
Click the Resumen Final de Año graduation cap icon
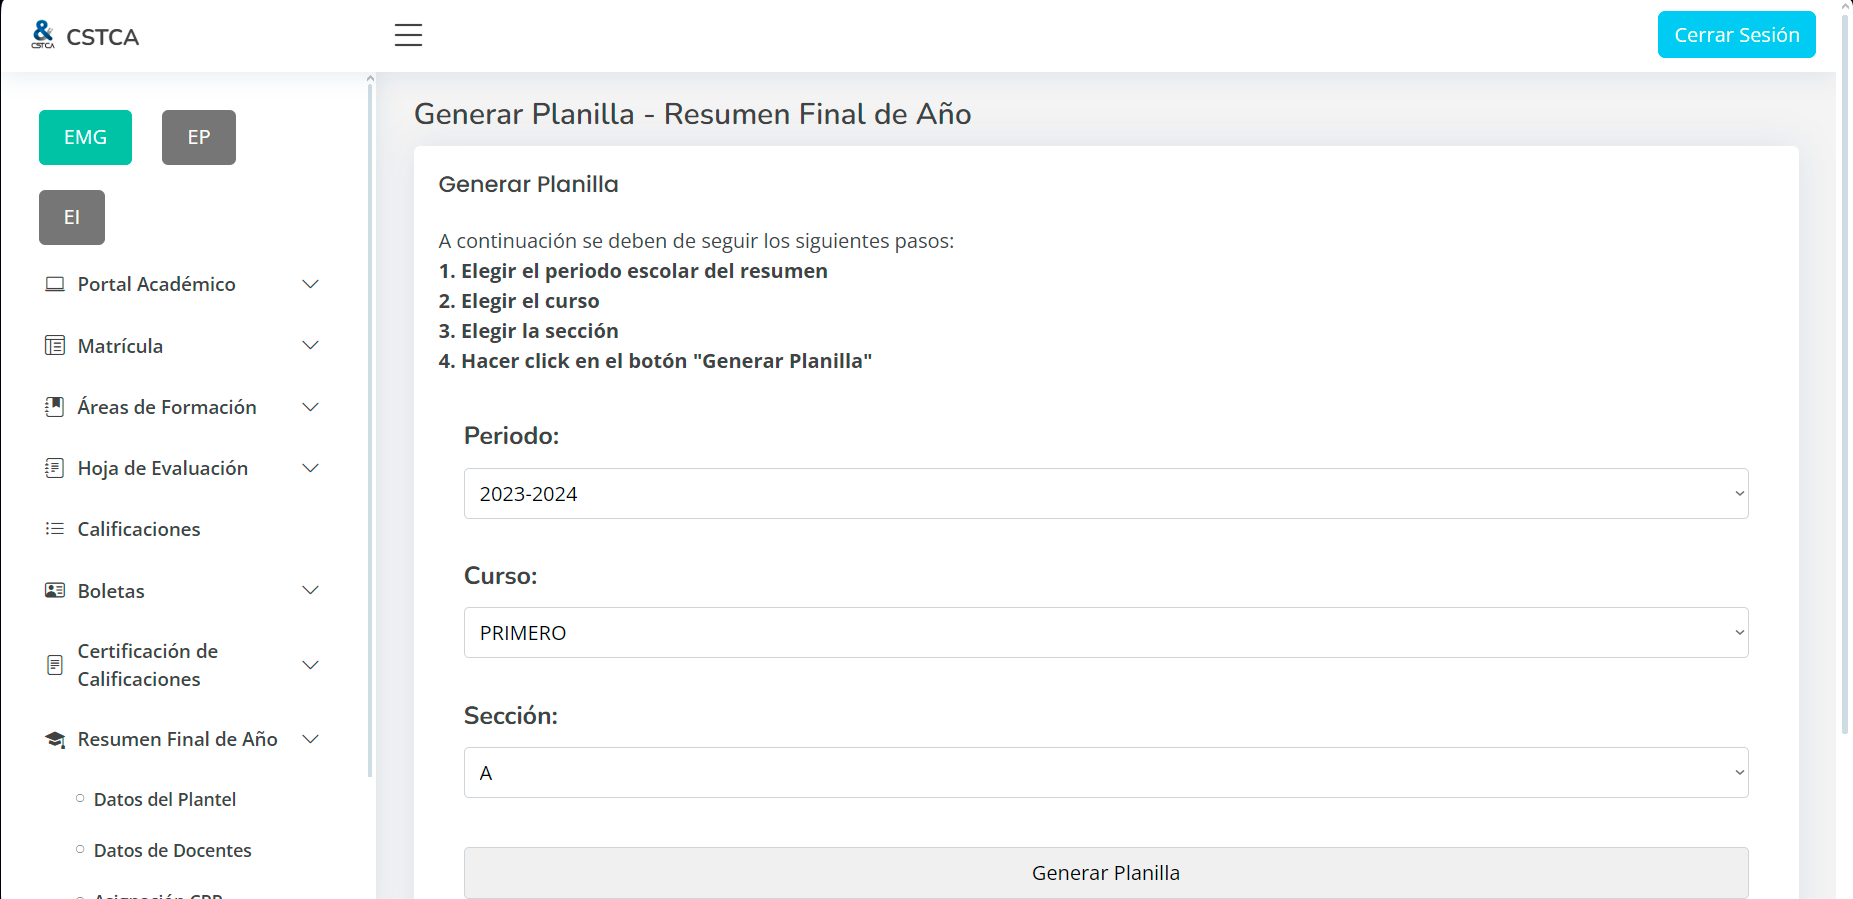(55, 739)
